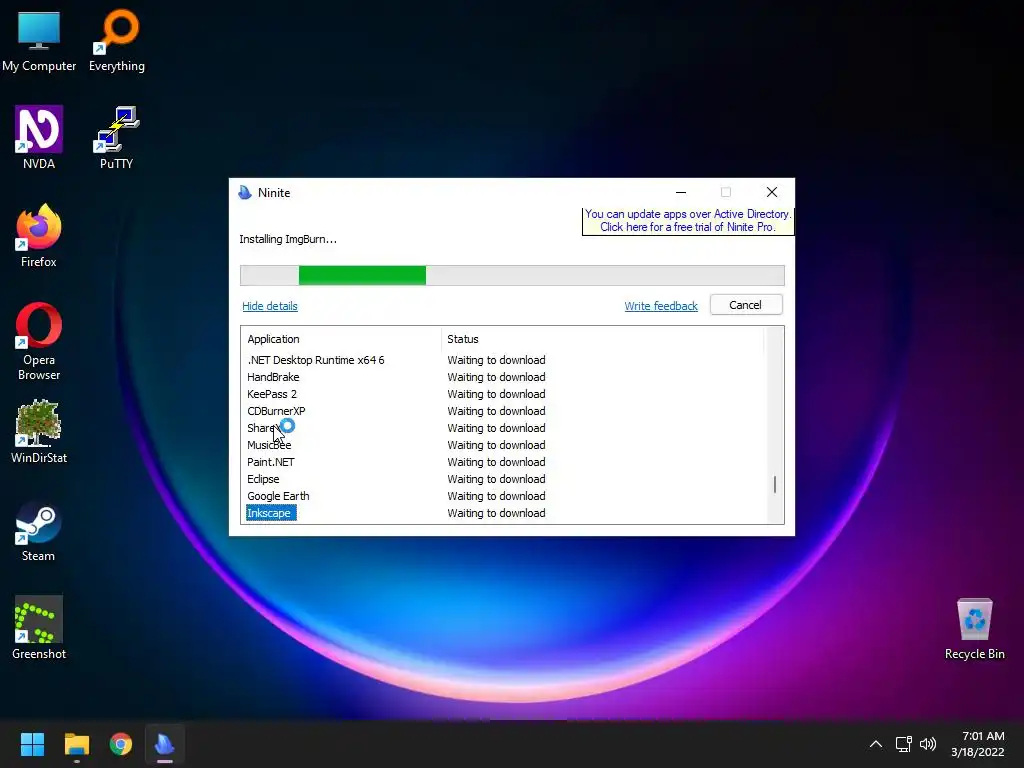Minimize the Ninite window
This screenshot has width=1024, height=768.
680,193
